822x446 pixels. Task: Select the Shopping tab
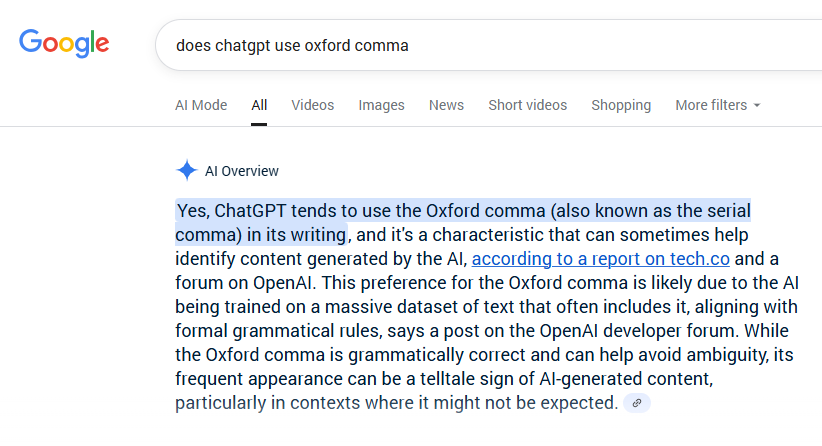621,105
